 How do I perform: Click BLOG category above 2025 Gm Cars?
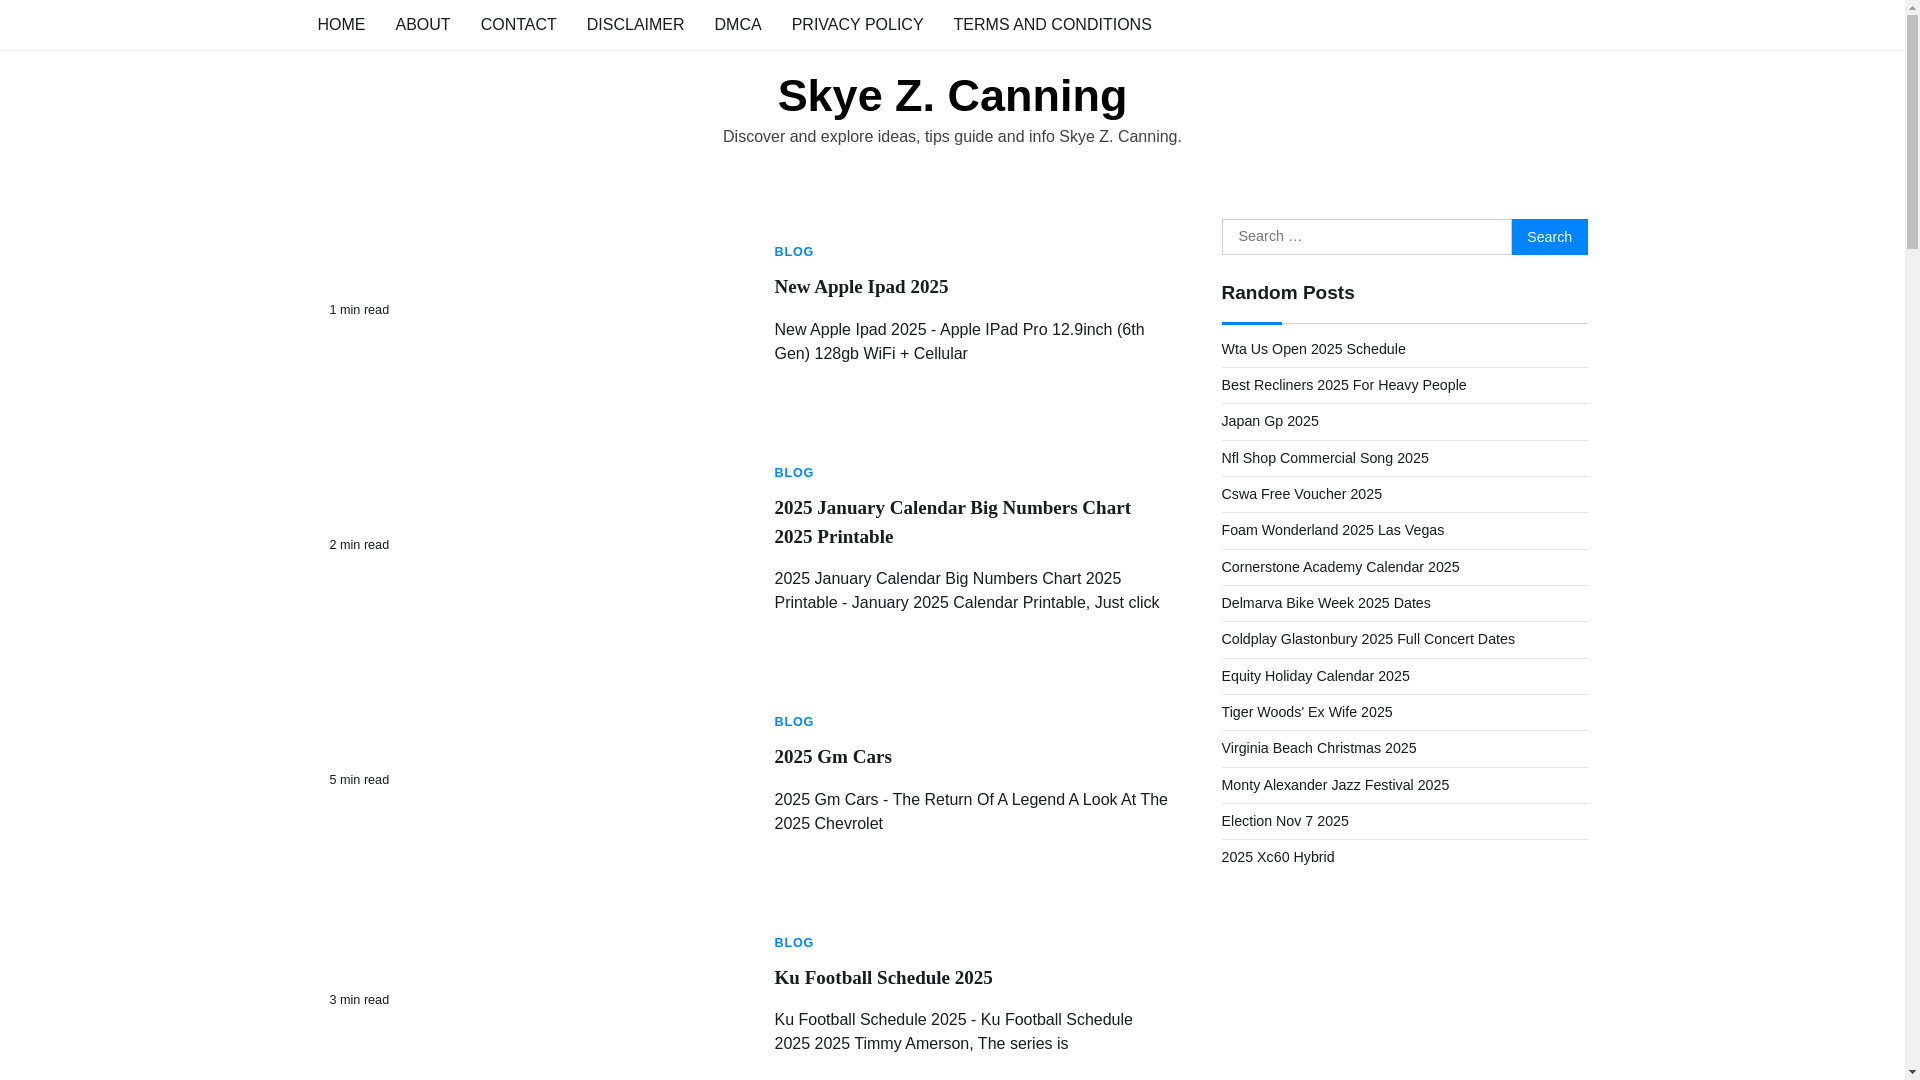pos(794,722)
